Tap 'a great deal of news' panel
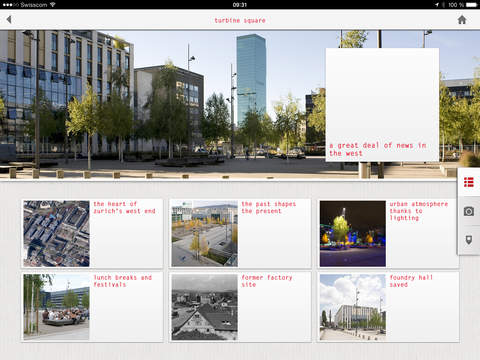This screenshot has height=360, width=480. 382,105
